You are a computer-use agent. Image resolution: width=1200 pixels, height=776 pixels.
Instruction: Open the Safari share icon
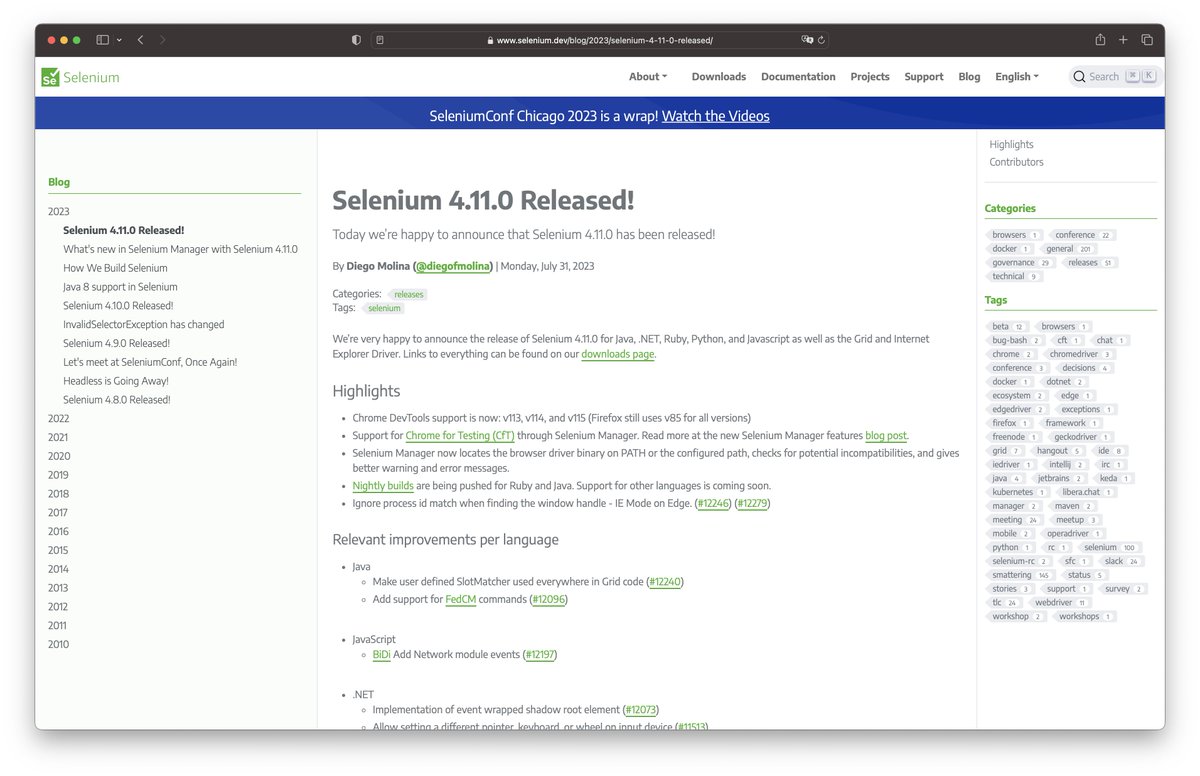tap(1098, 39)
